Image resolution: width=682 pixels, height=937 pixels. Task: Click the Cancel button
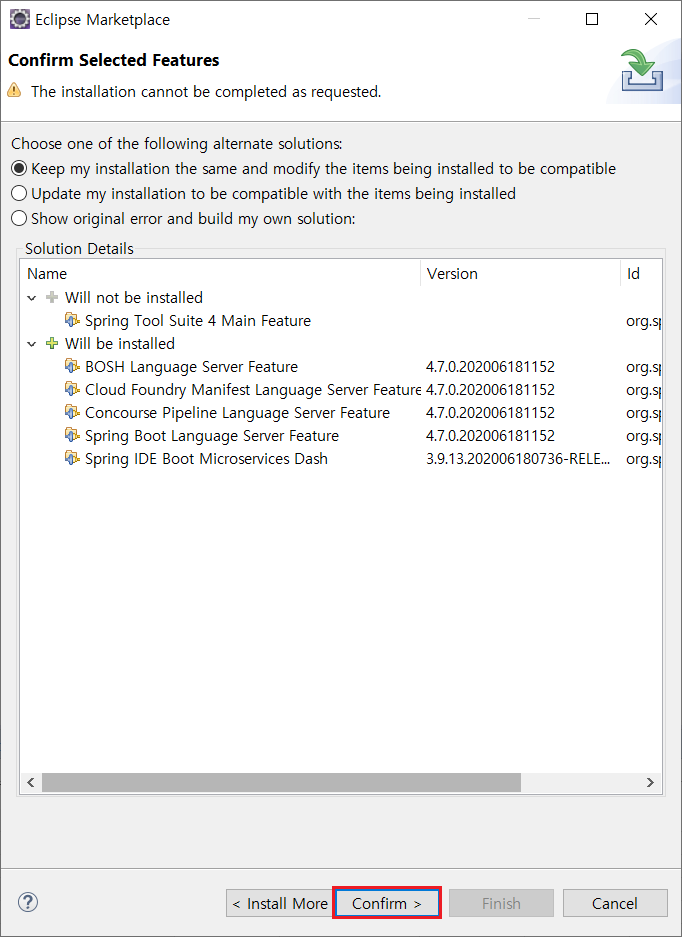(x=615, y=904)
